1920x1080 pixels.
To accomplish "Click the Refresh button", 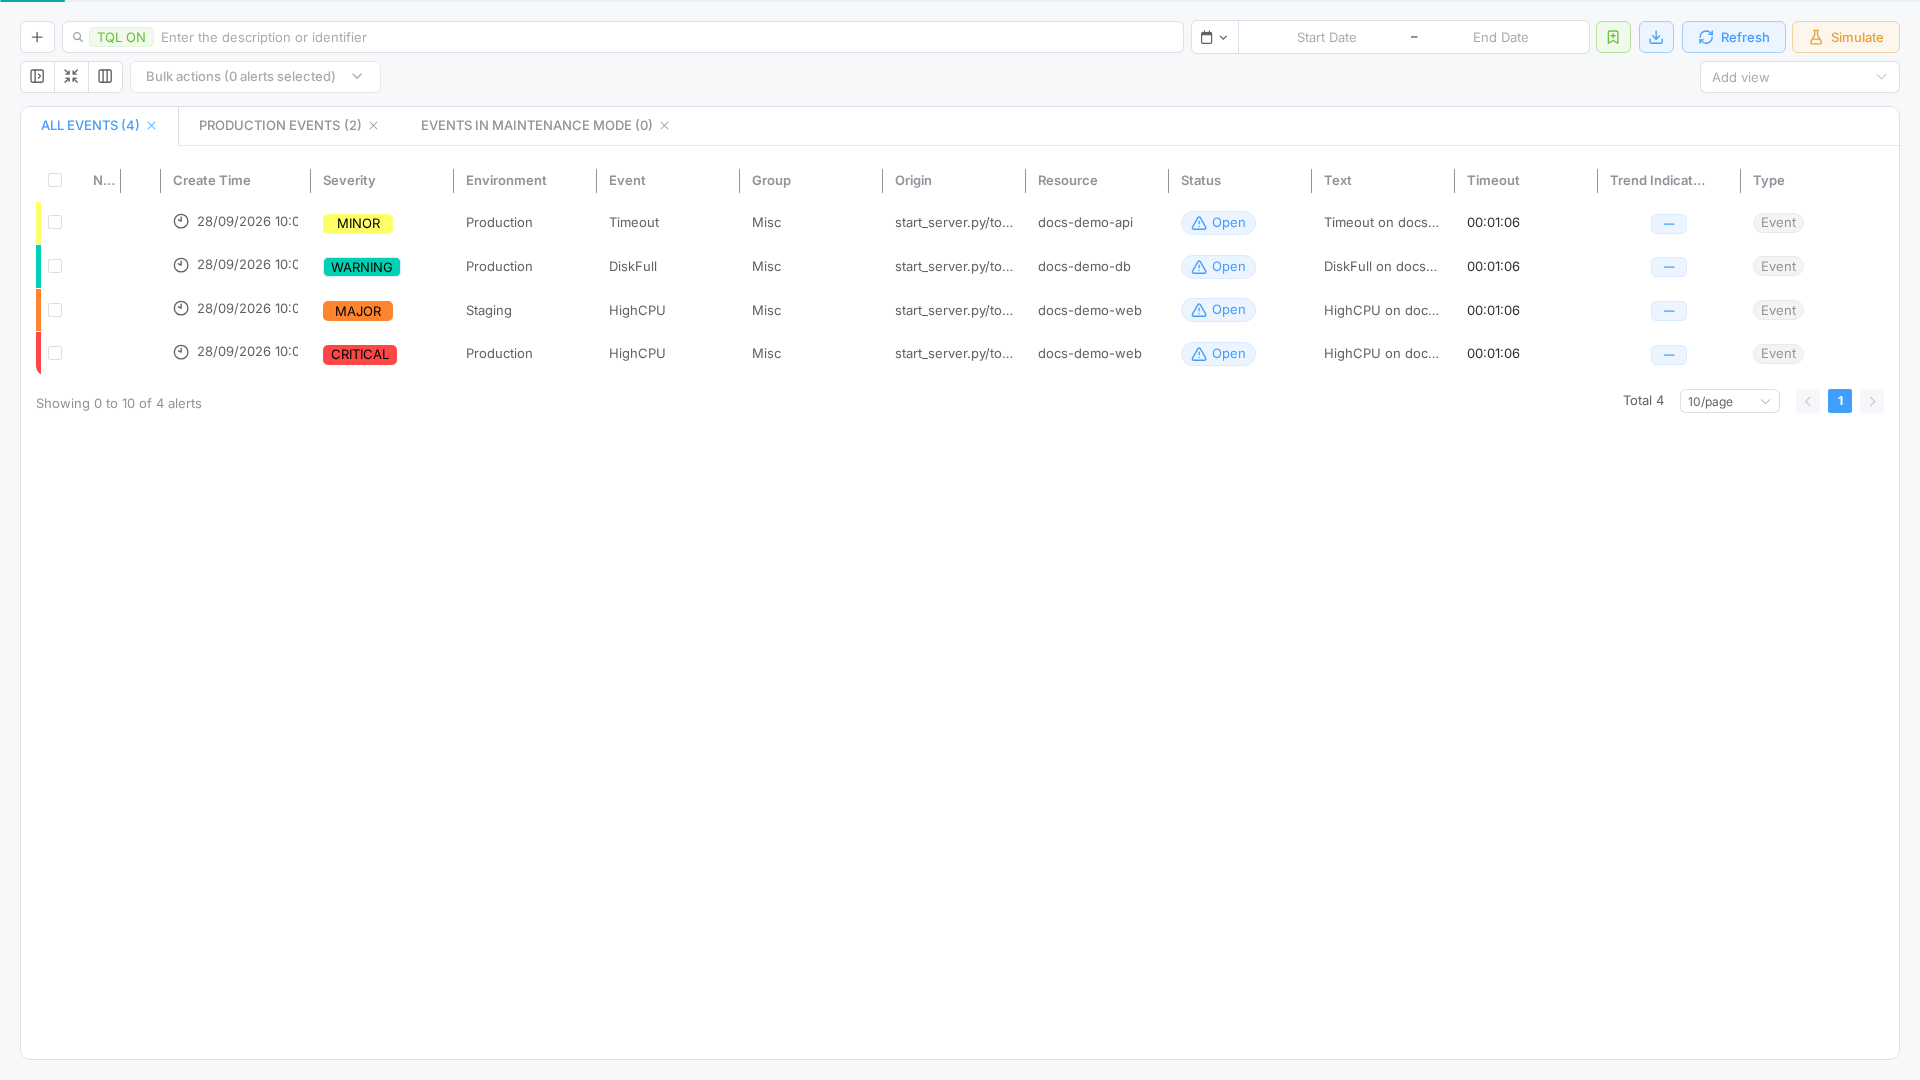I will (x=1733, y=37).
